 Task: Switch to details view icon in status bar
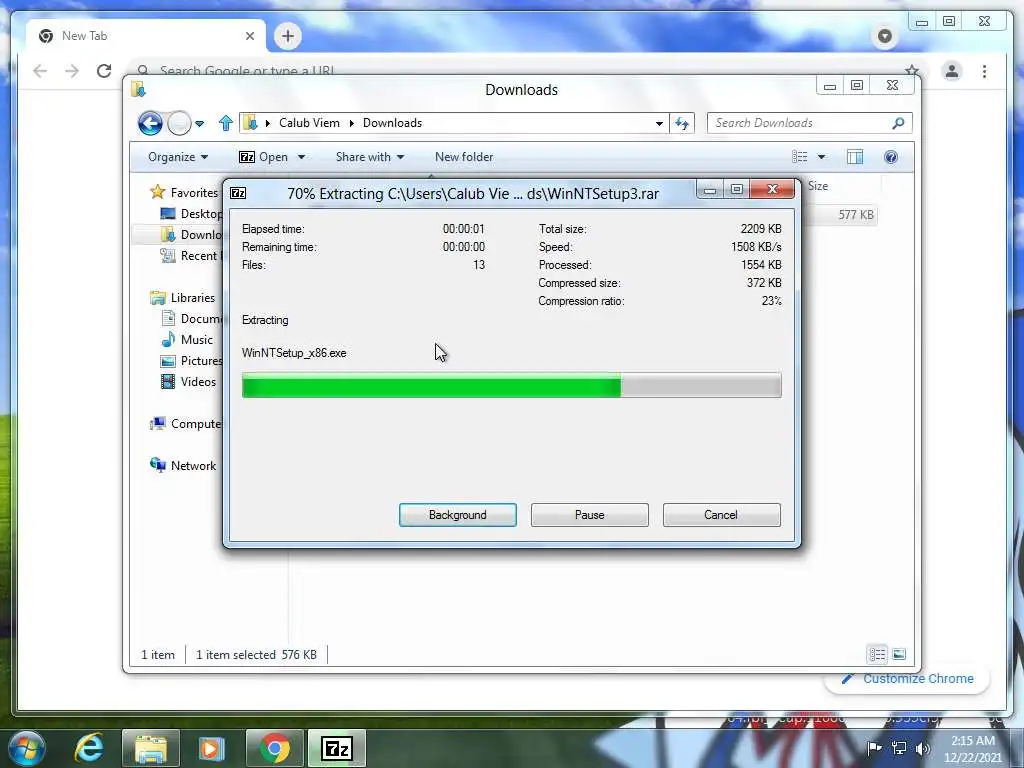pyautogui.click(x=877, y=654)
